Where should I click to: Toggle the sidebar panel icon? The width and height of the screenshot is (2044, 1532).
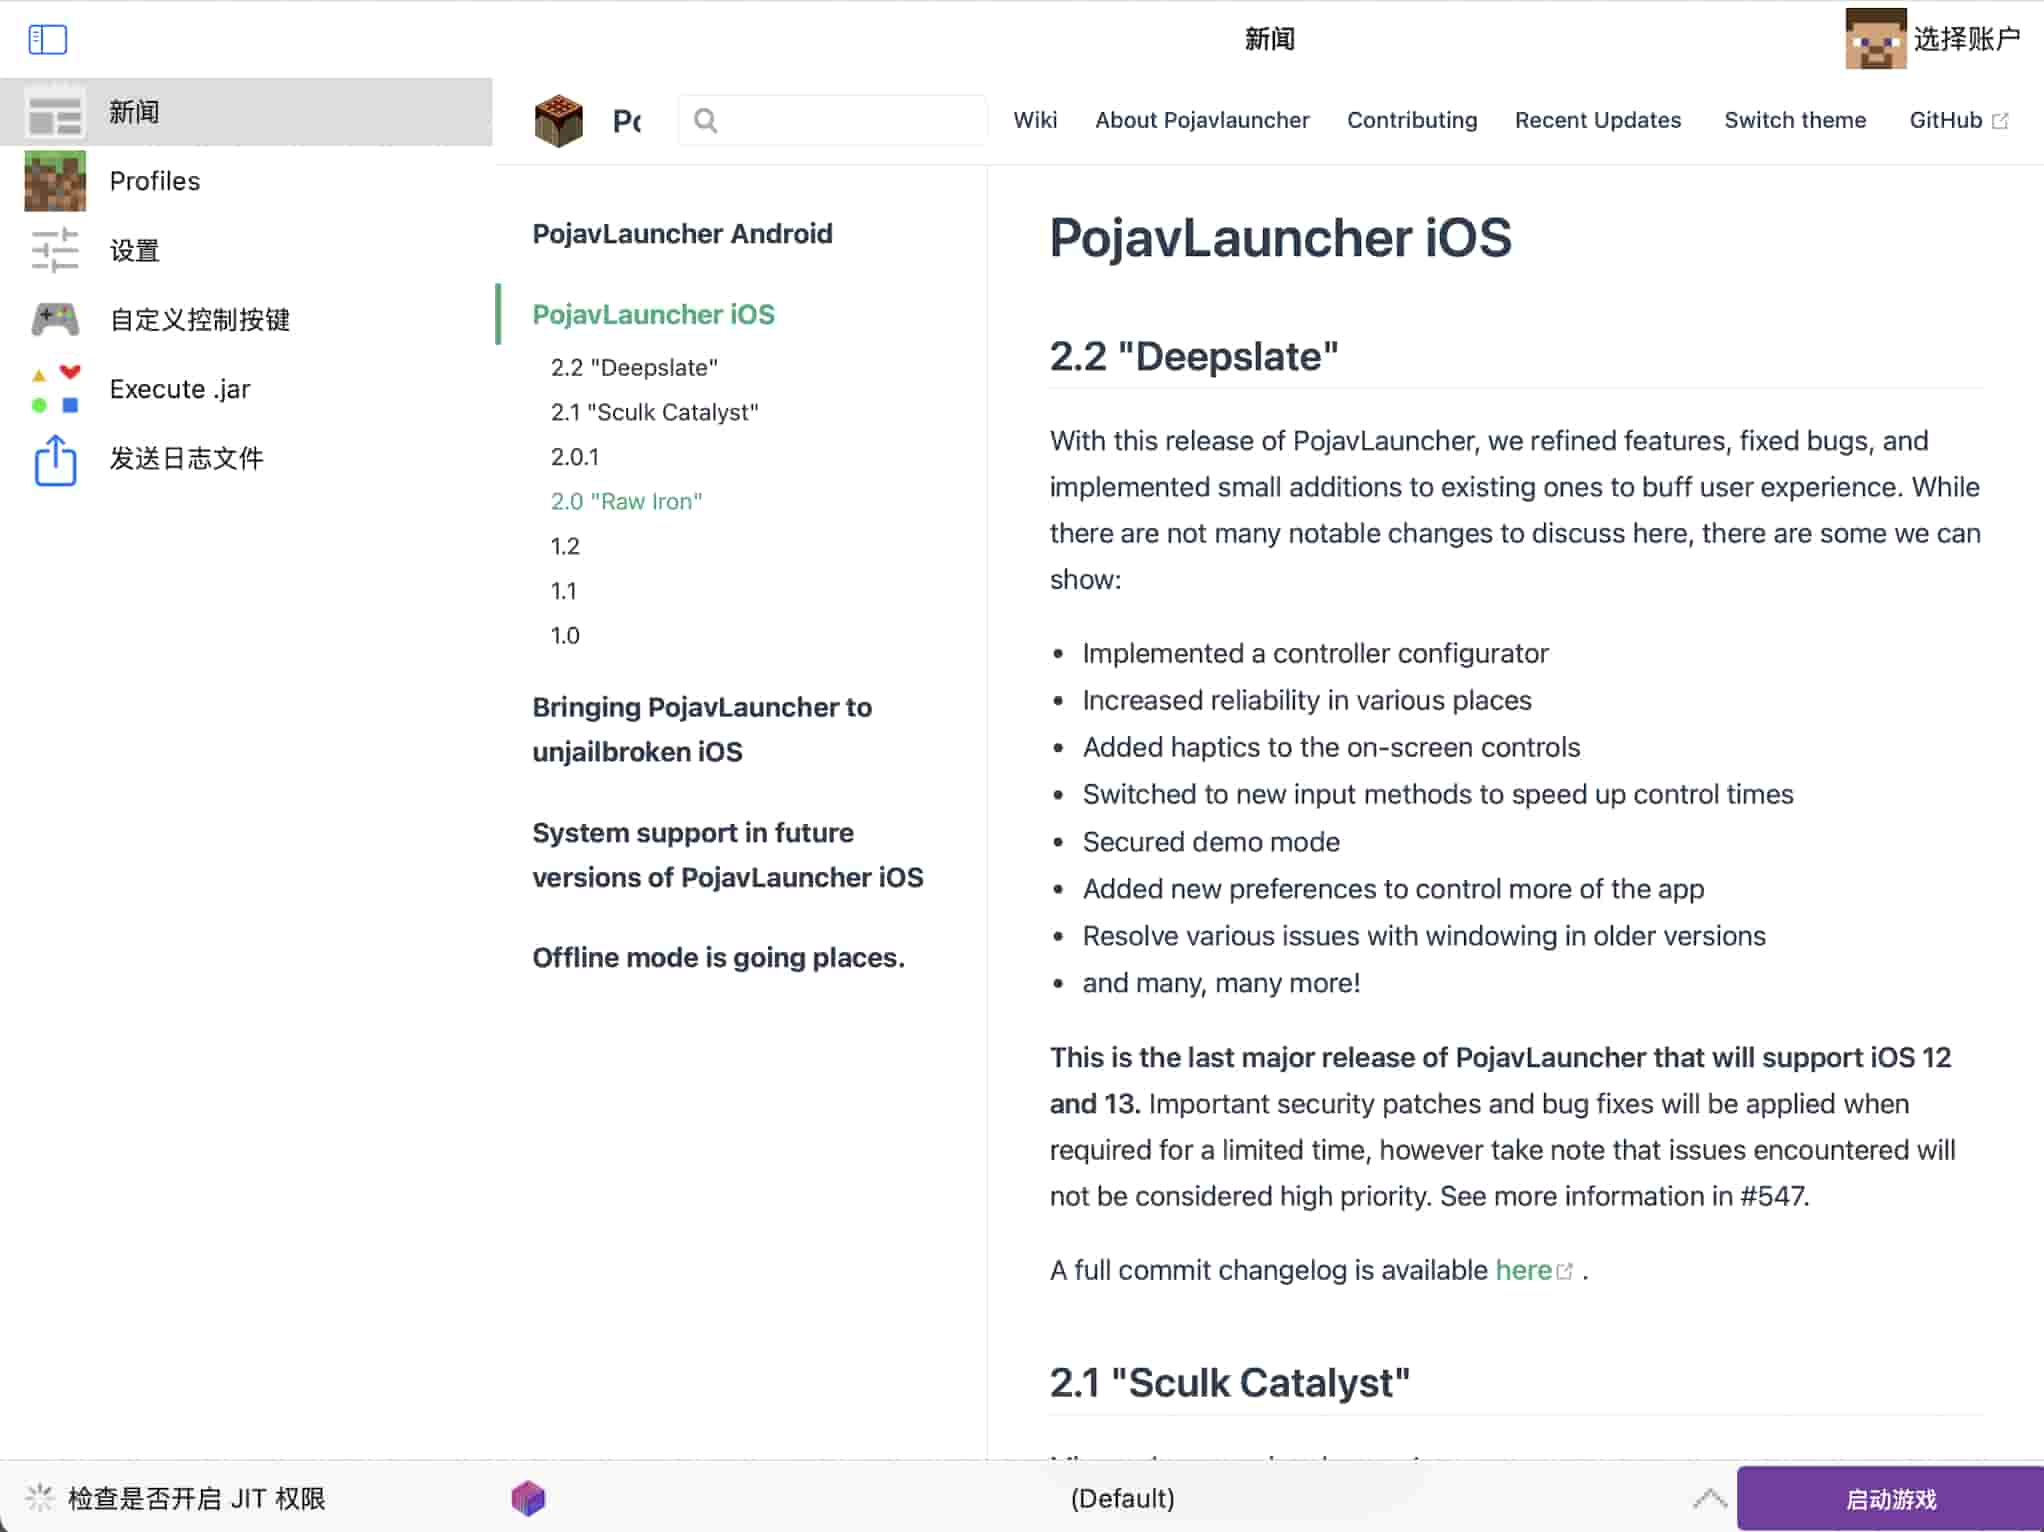[47, 40]
